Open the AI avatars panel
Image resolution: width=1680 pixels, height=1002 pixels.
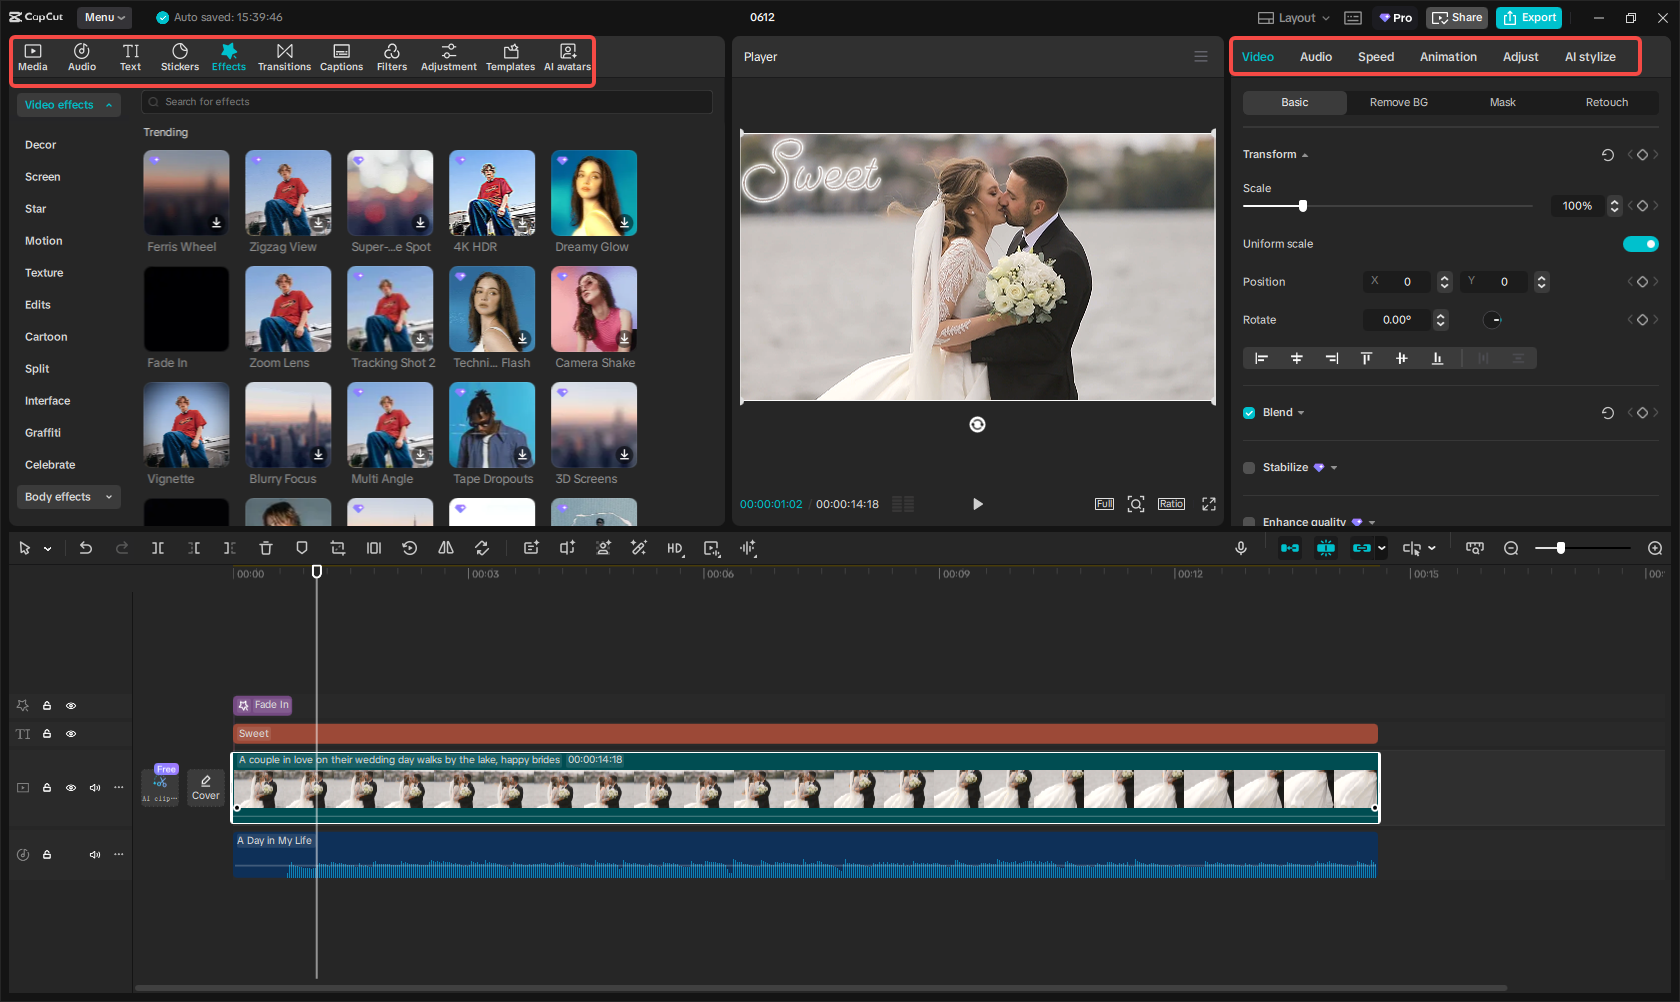[x=567, y=56]
